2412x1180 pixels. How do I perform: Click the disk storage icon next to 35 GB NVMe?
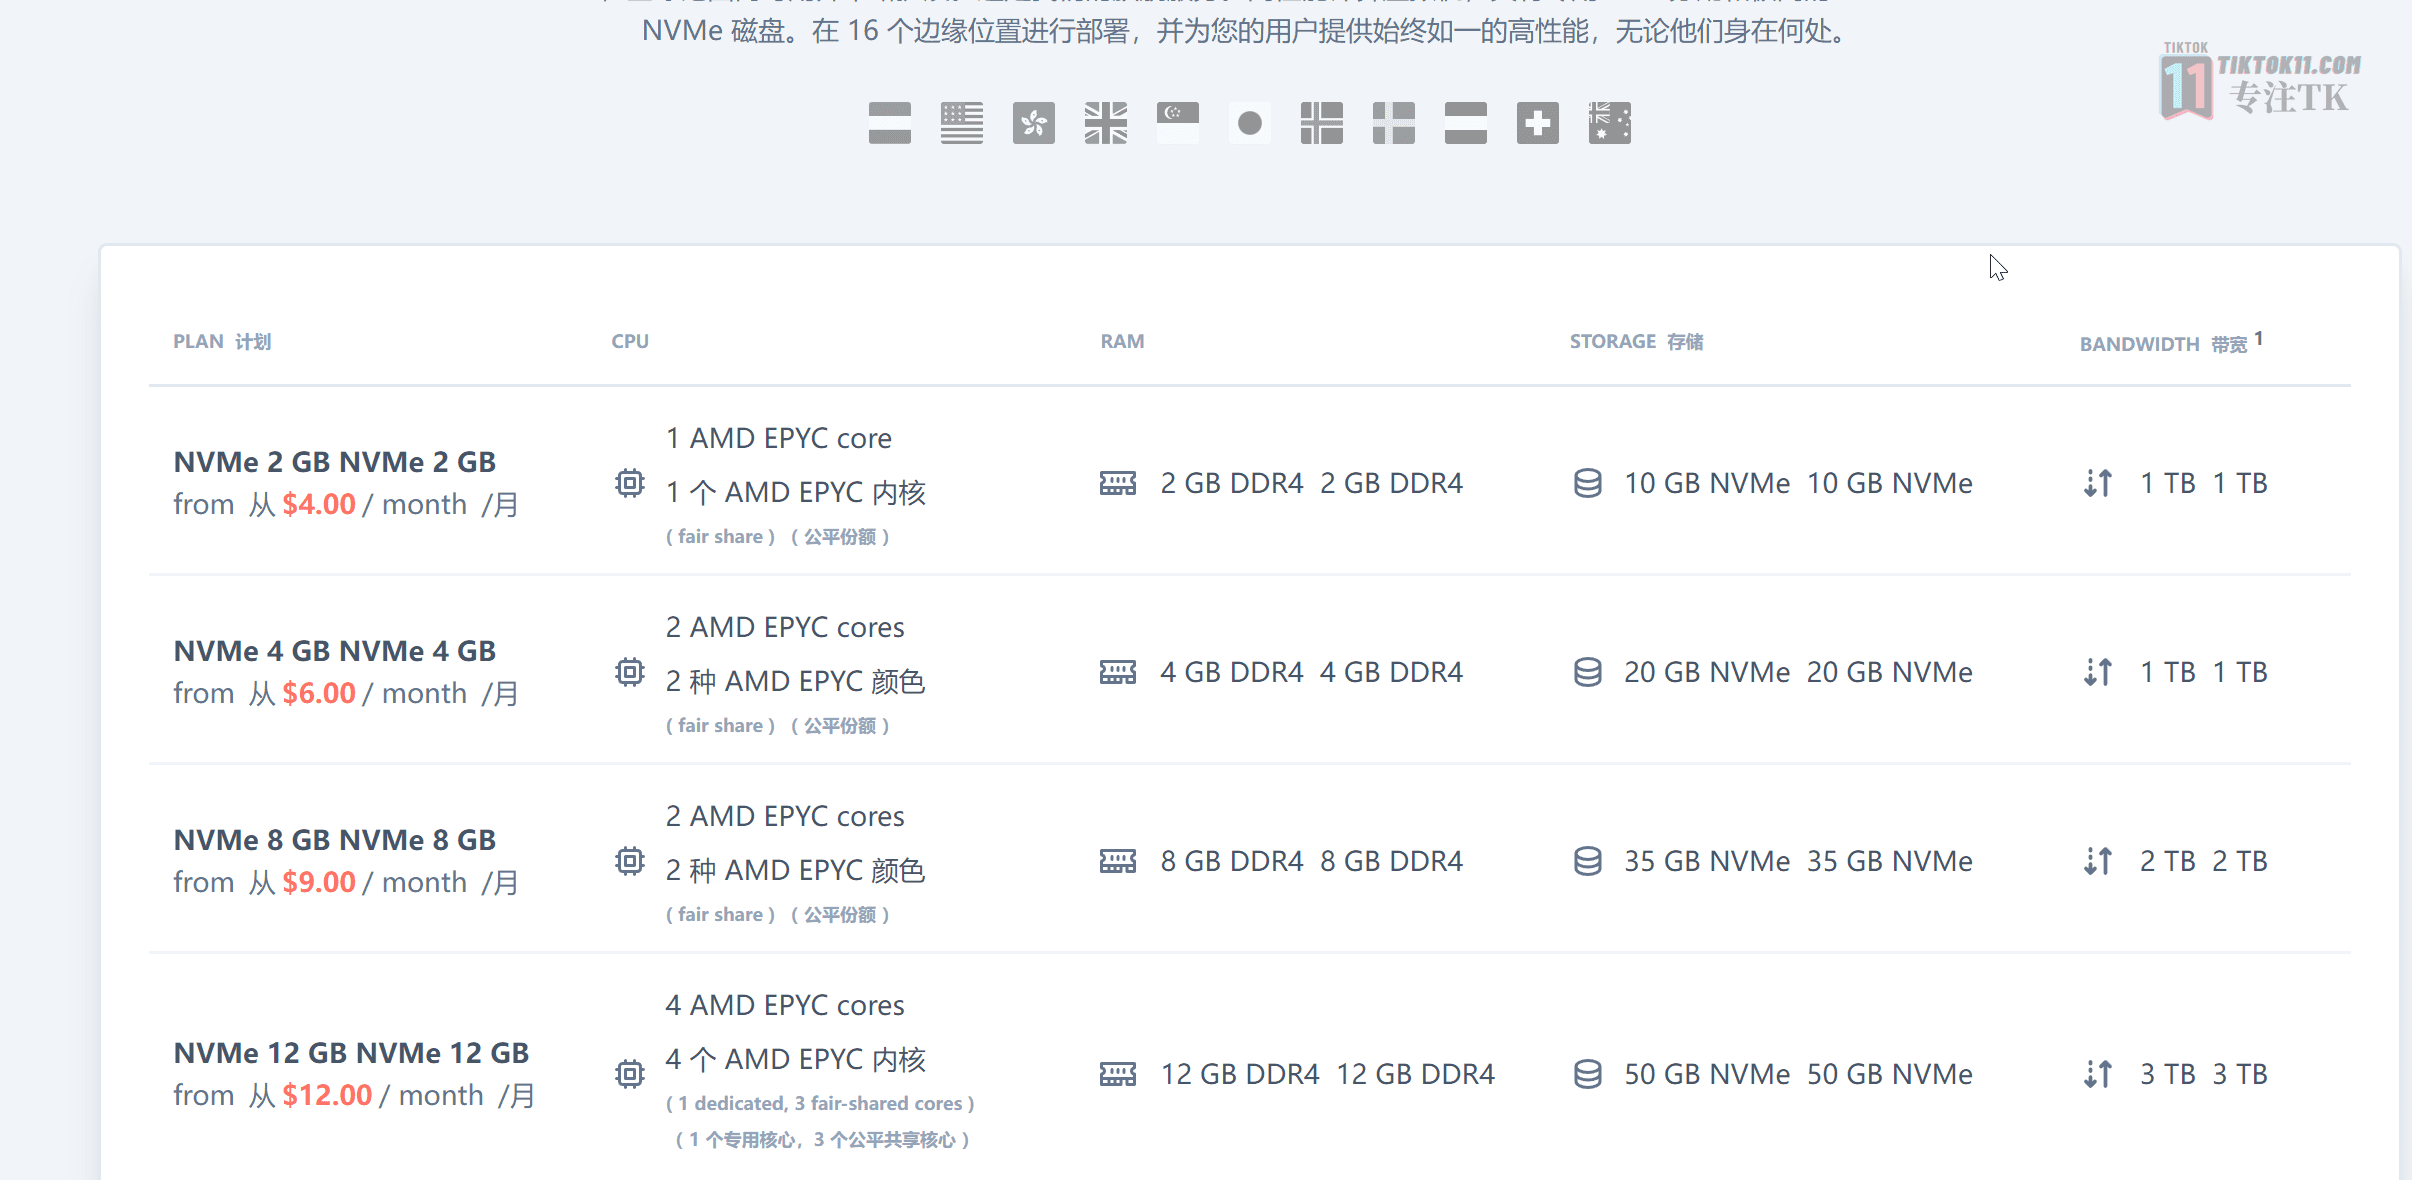click(x=1588, y=861)
